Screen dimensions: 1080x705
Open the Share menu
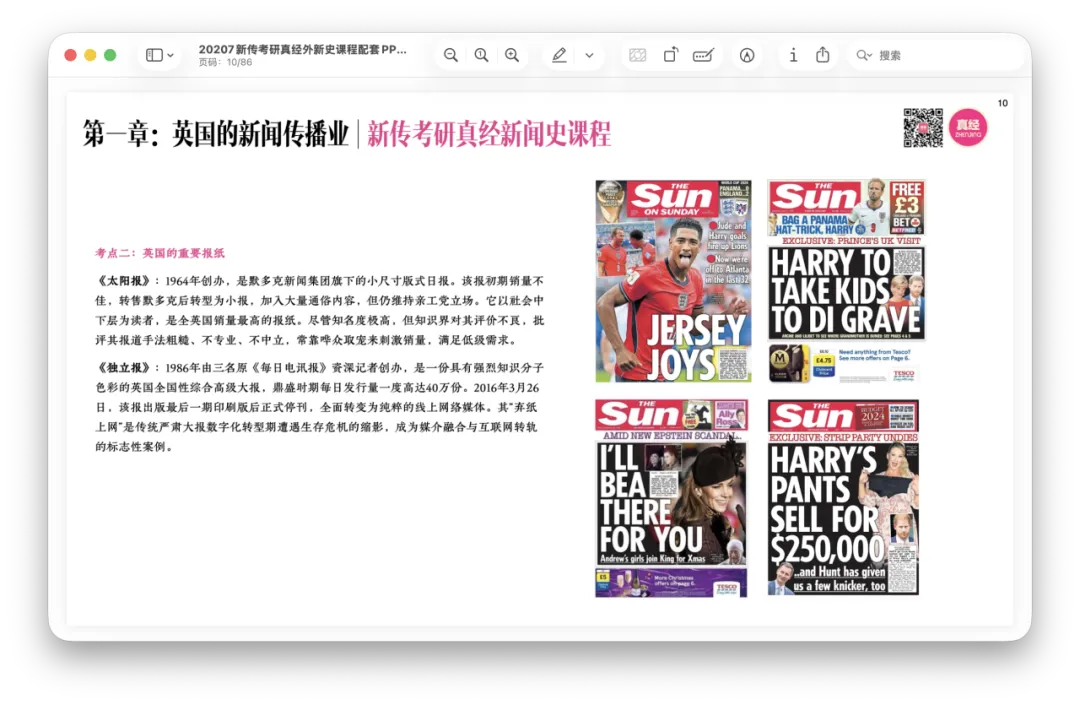pyautogui.click(x=822, y=55)
